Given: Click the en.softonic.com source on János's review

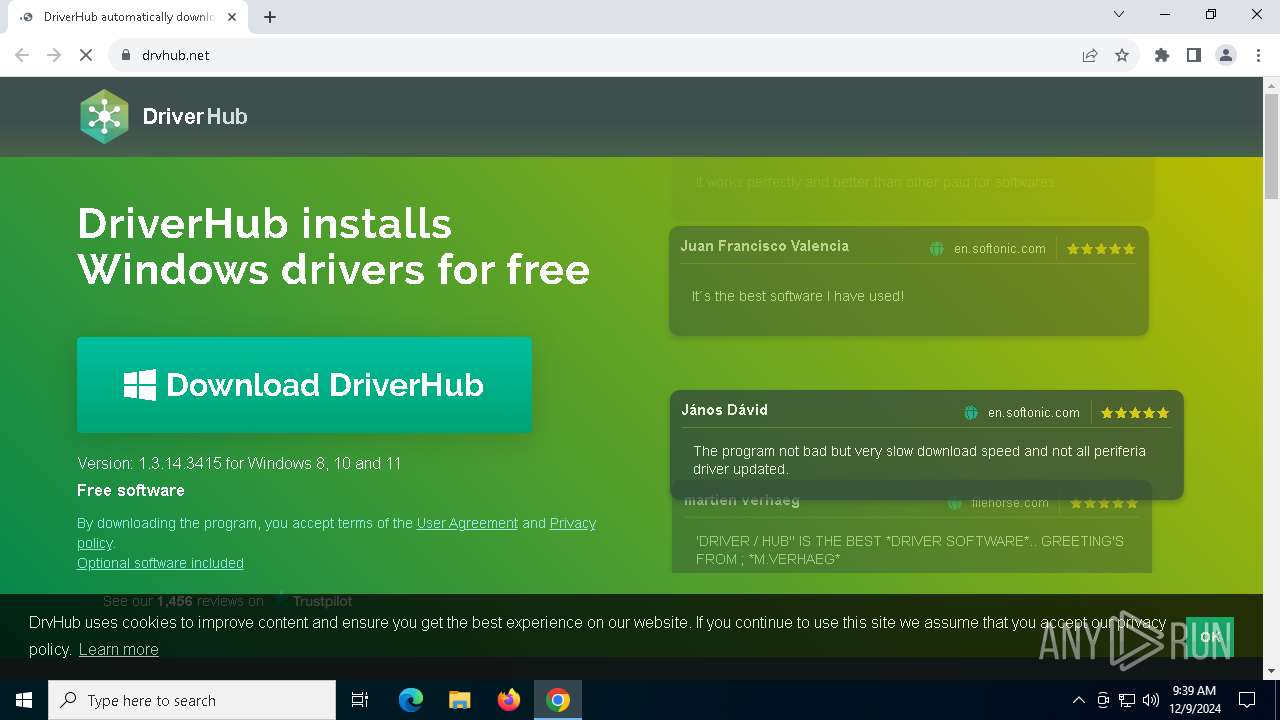Looking at the screenshot, I should 1033,412.
